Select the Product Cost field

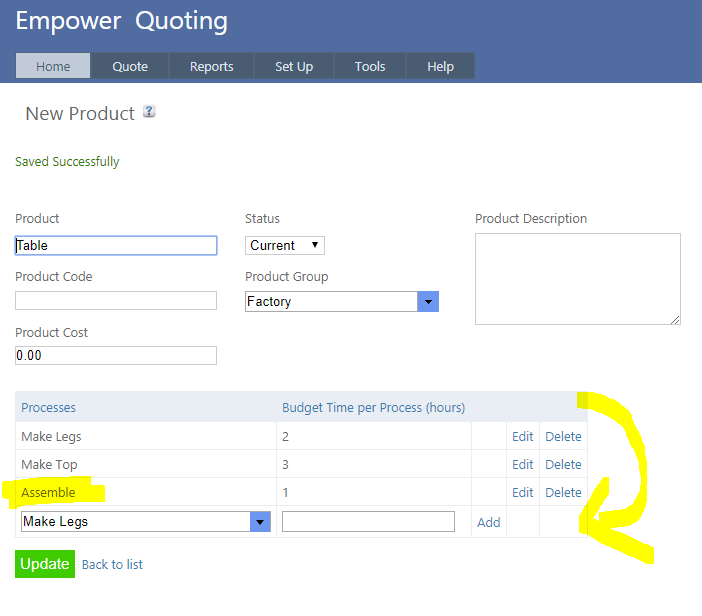tap(116, 355)
